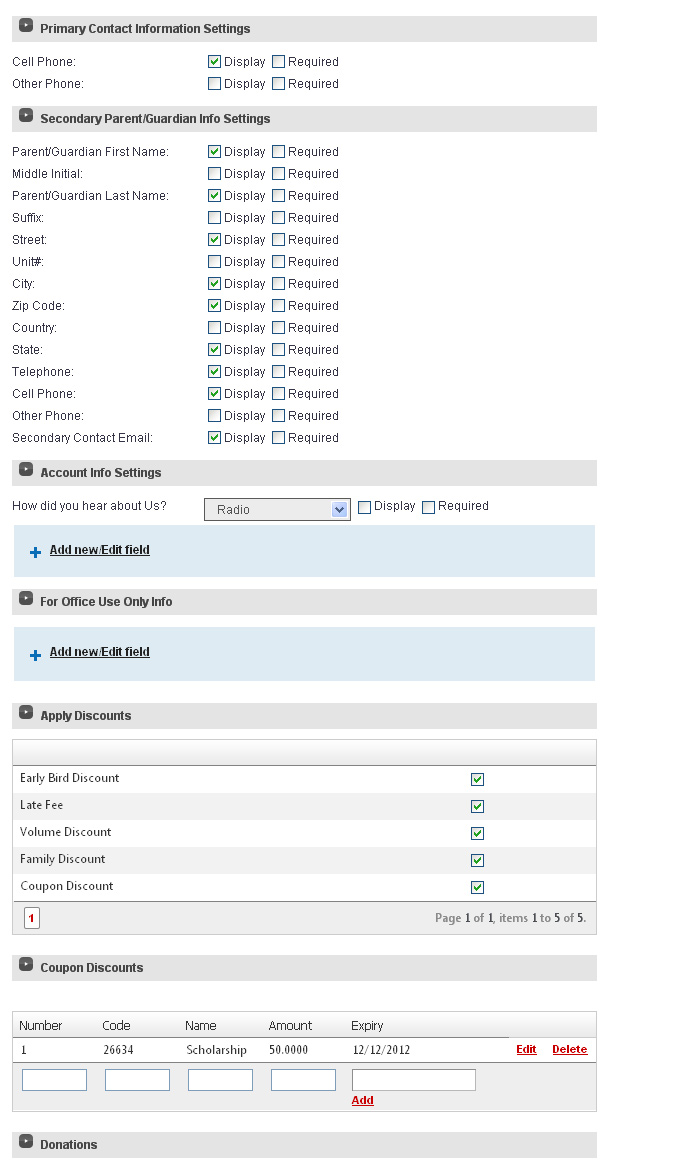Edit the Scholarship coupon
This screenshot has height=1168, width=680.
coord(527,1050)
